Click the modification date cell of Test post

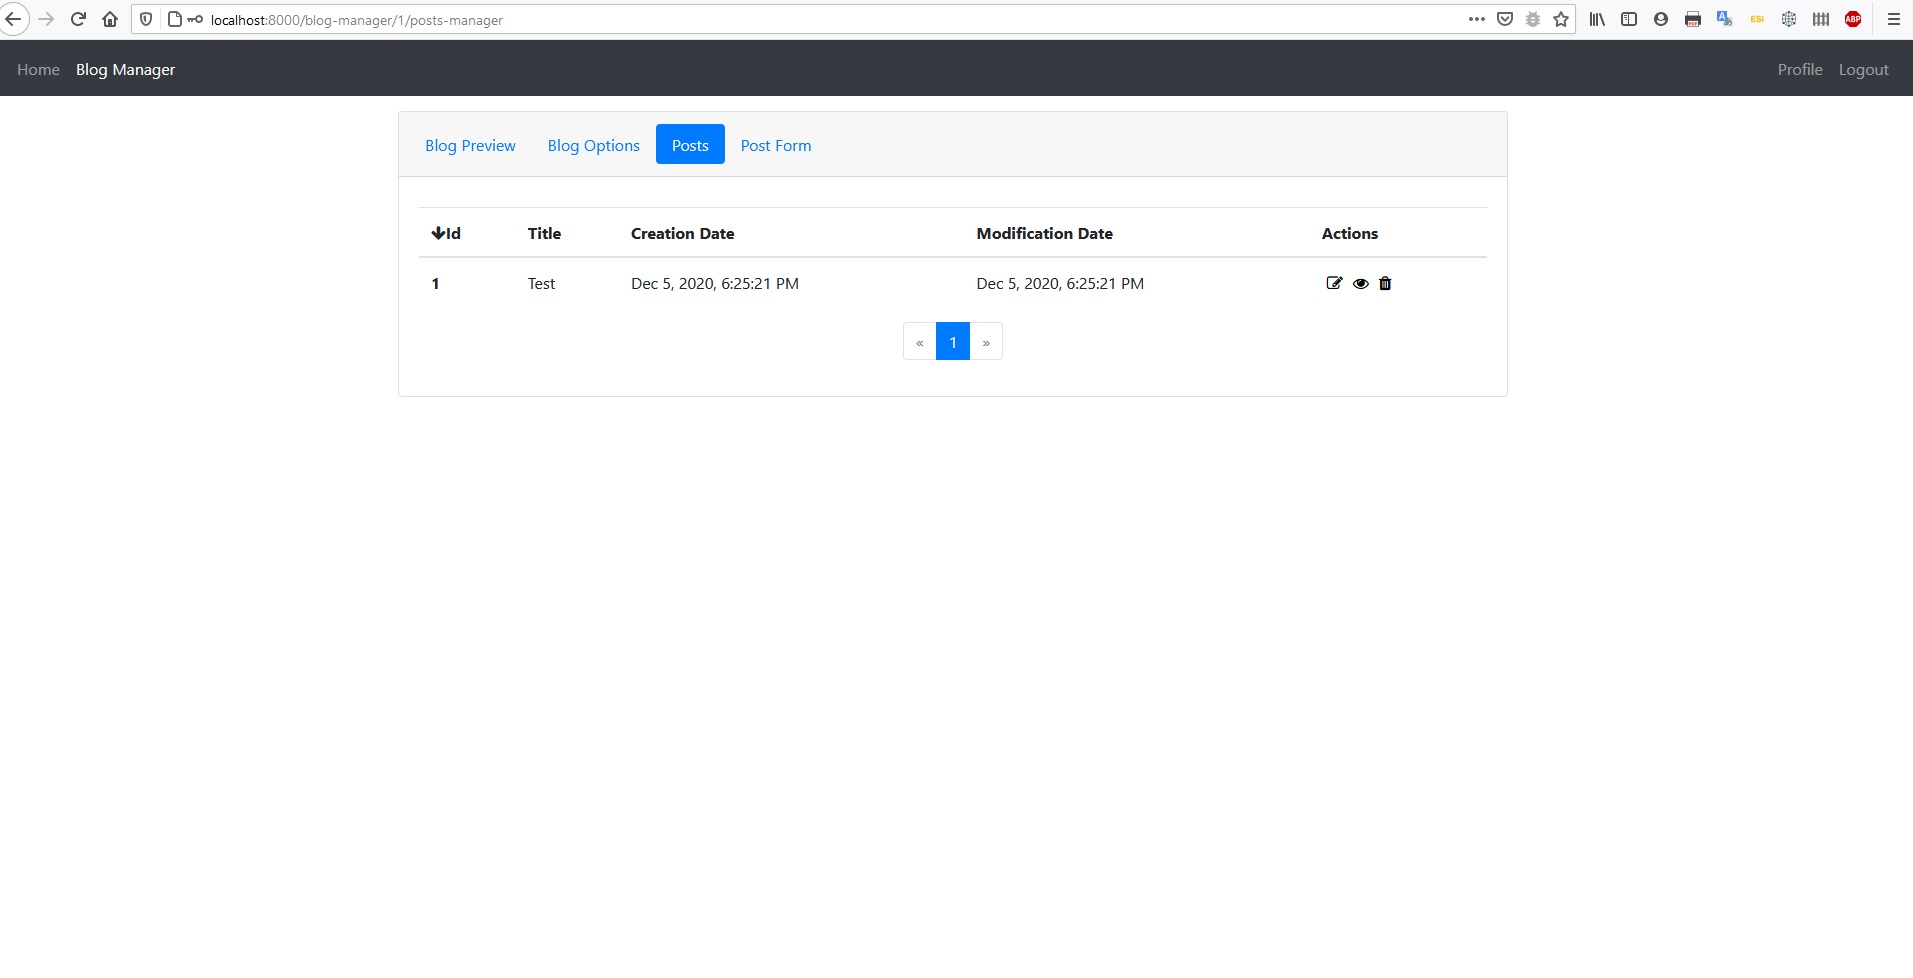pyautogui.click(x=1060, y=283)
